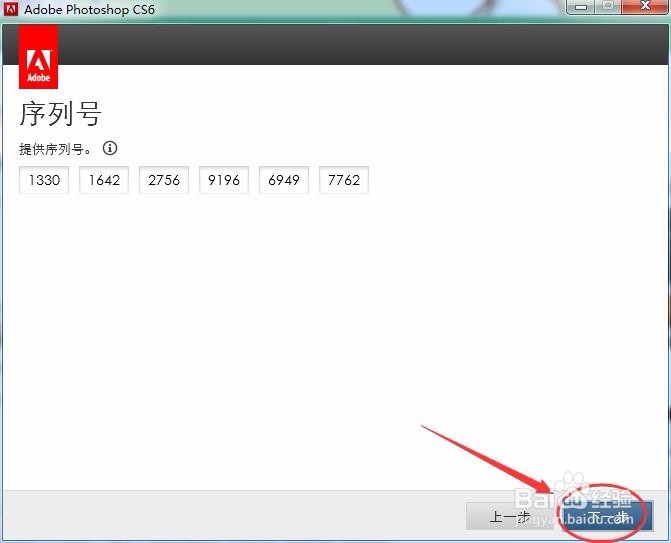Viewport: 671px width, 543px height.
Task: Proceed with the 下一步 button
Action: (x=608, y=516)
